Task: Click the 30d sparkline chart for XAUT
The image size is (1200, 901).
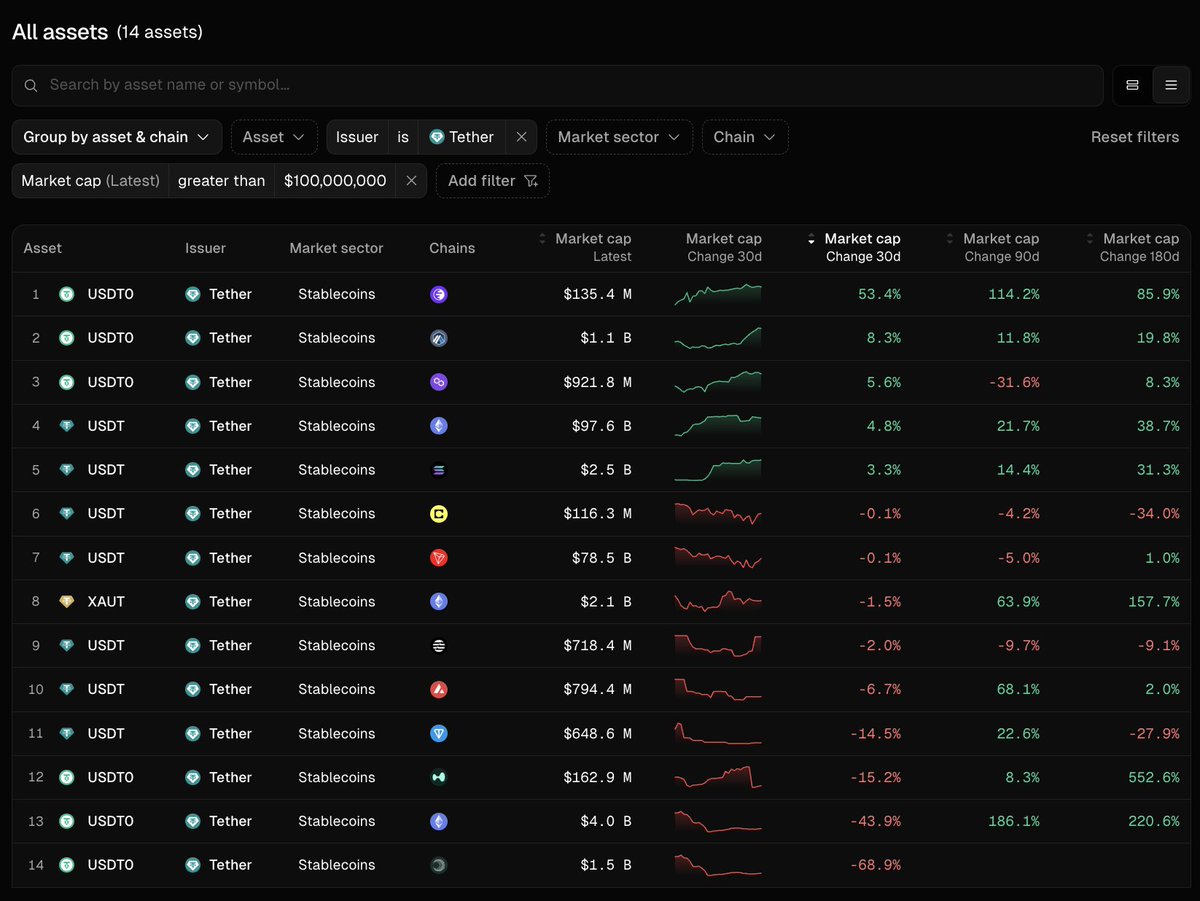Action: [718, 602]
